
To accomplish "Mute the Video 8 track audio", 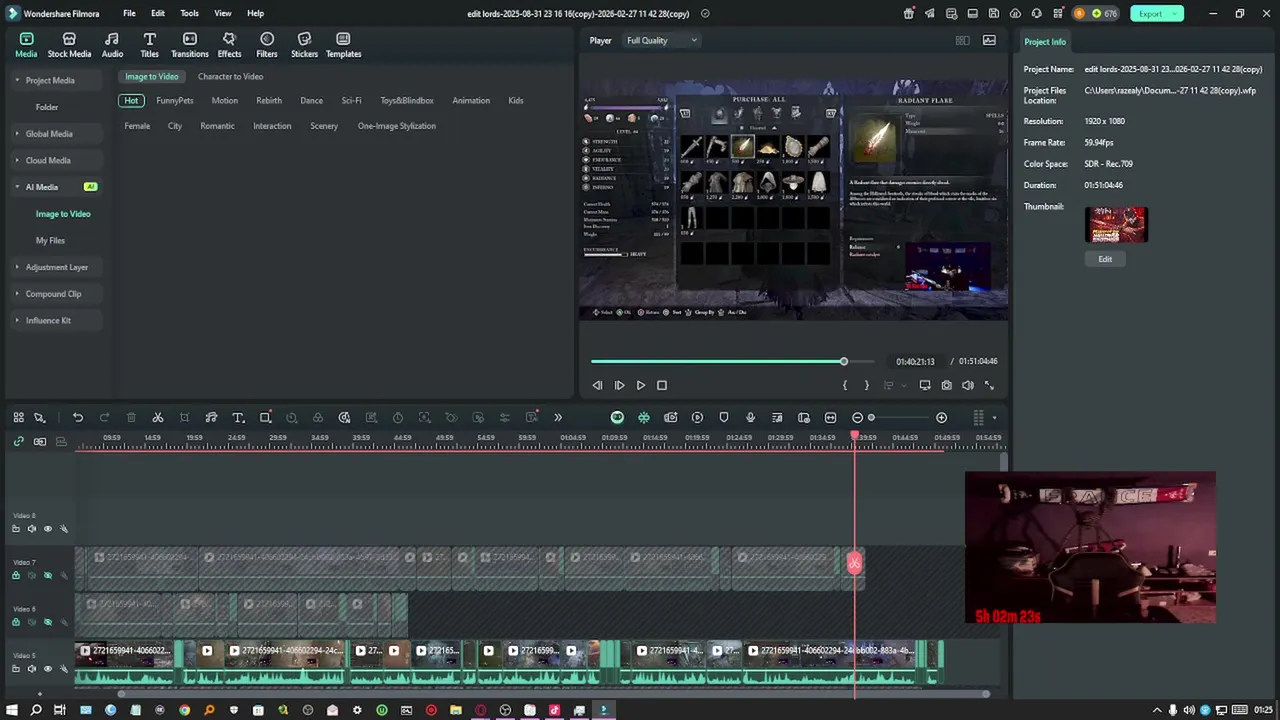I will click(31, 529).
